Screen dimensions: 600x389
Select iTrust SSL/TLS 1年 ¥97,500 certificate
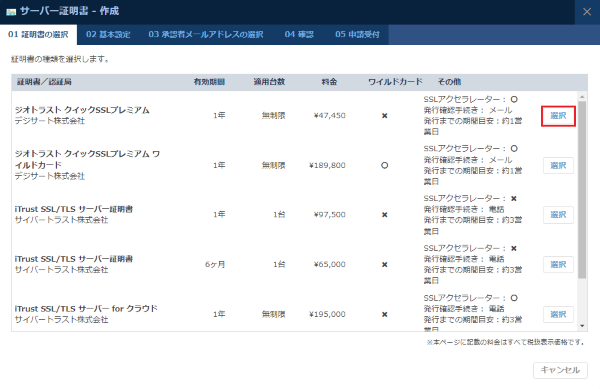pyautogui.click(x=558, y=215)
